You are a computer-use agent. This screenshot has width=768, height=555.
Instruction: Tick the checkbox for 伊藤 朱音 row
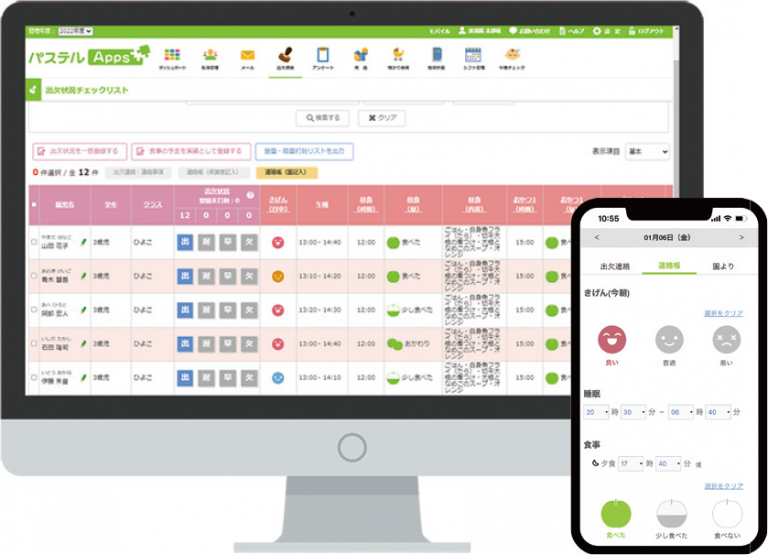pyautogui.click(x=35, y=378)
